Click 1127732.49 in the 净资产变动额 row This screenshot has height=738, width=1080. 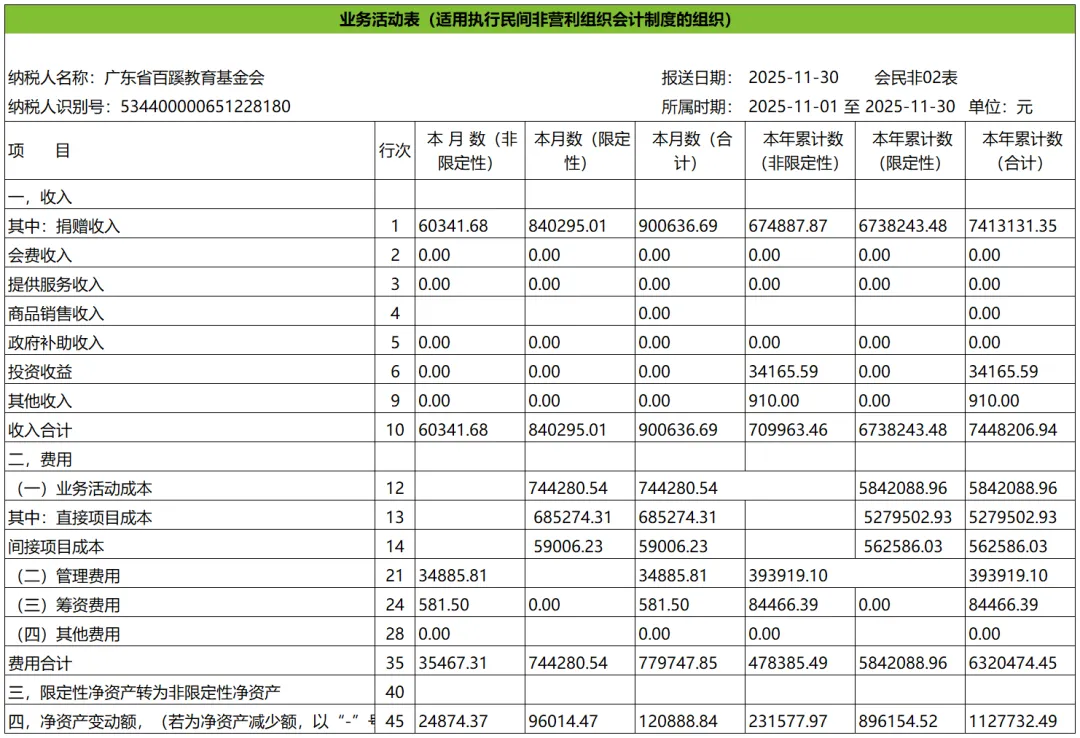point(1012,721)
